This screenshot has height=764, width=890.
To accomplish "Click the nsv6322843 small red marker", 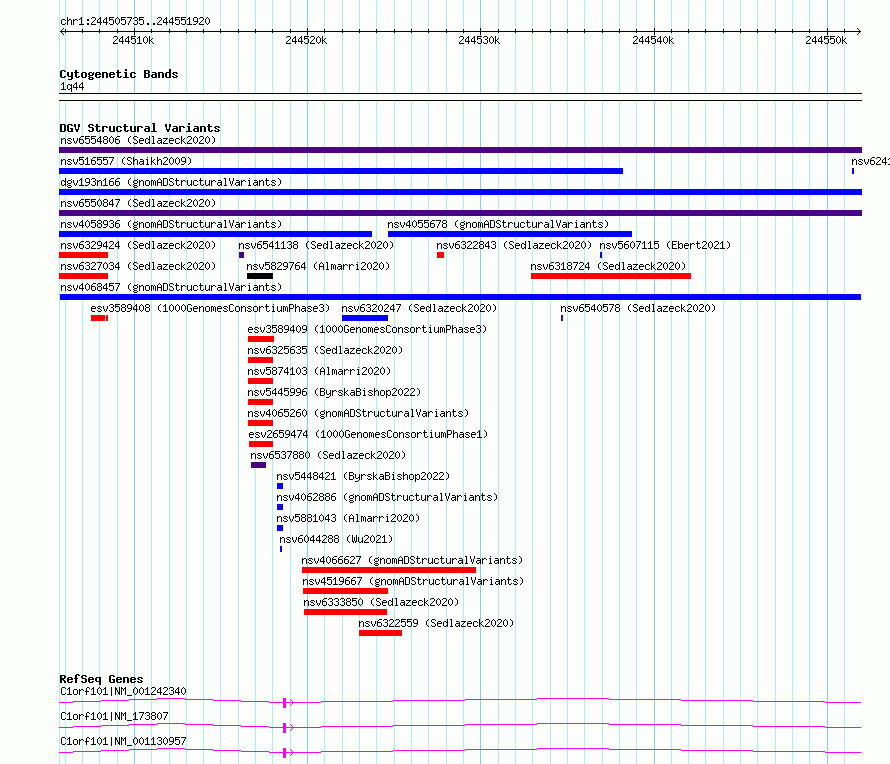I will (x=440, y=255).
